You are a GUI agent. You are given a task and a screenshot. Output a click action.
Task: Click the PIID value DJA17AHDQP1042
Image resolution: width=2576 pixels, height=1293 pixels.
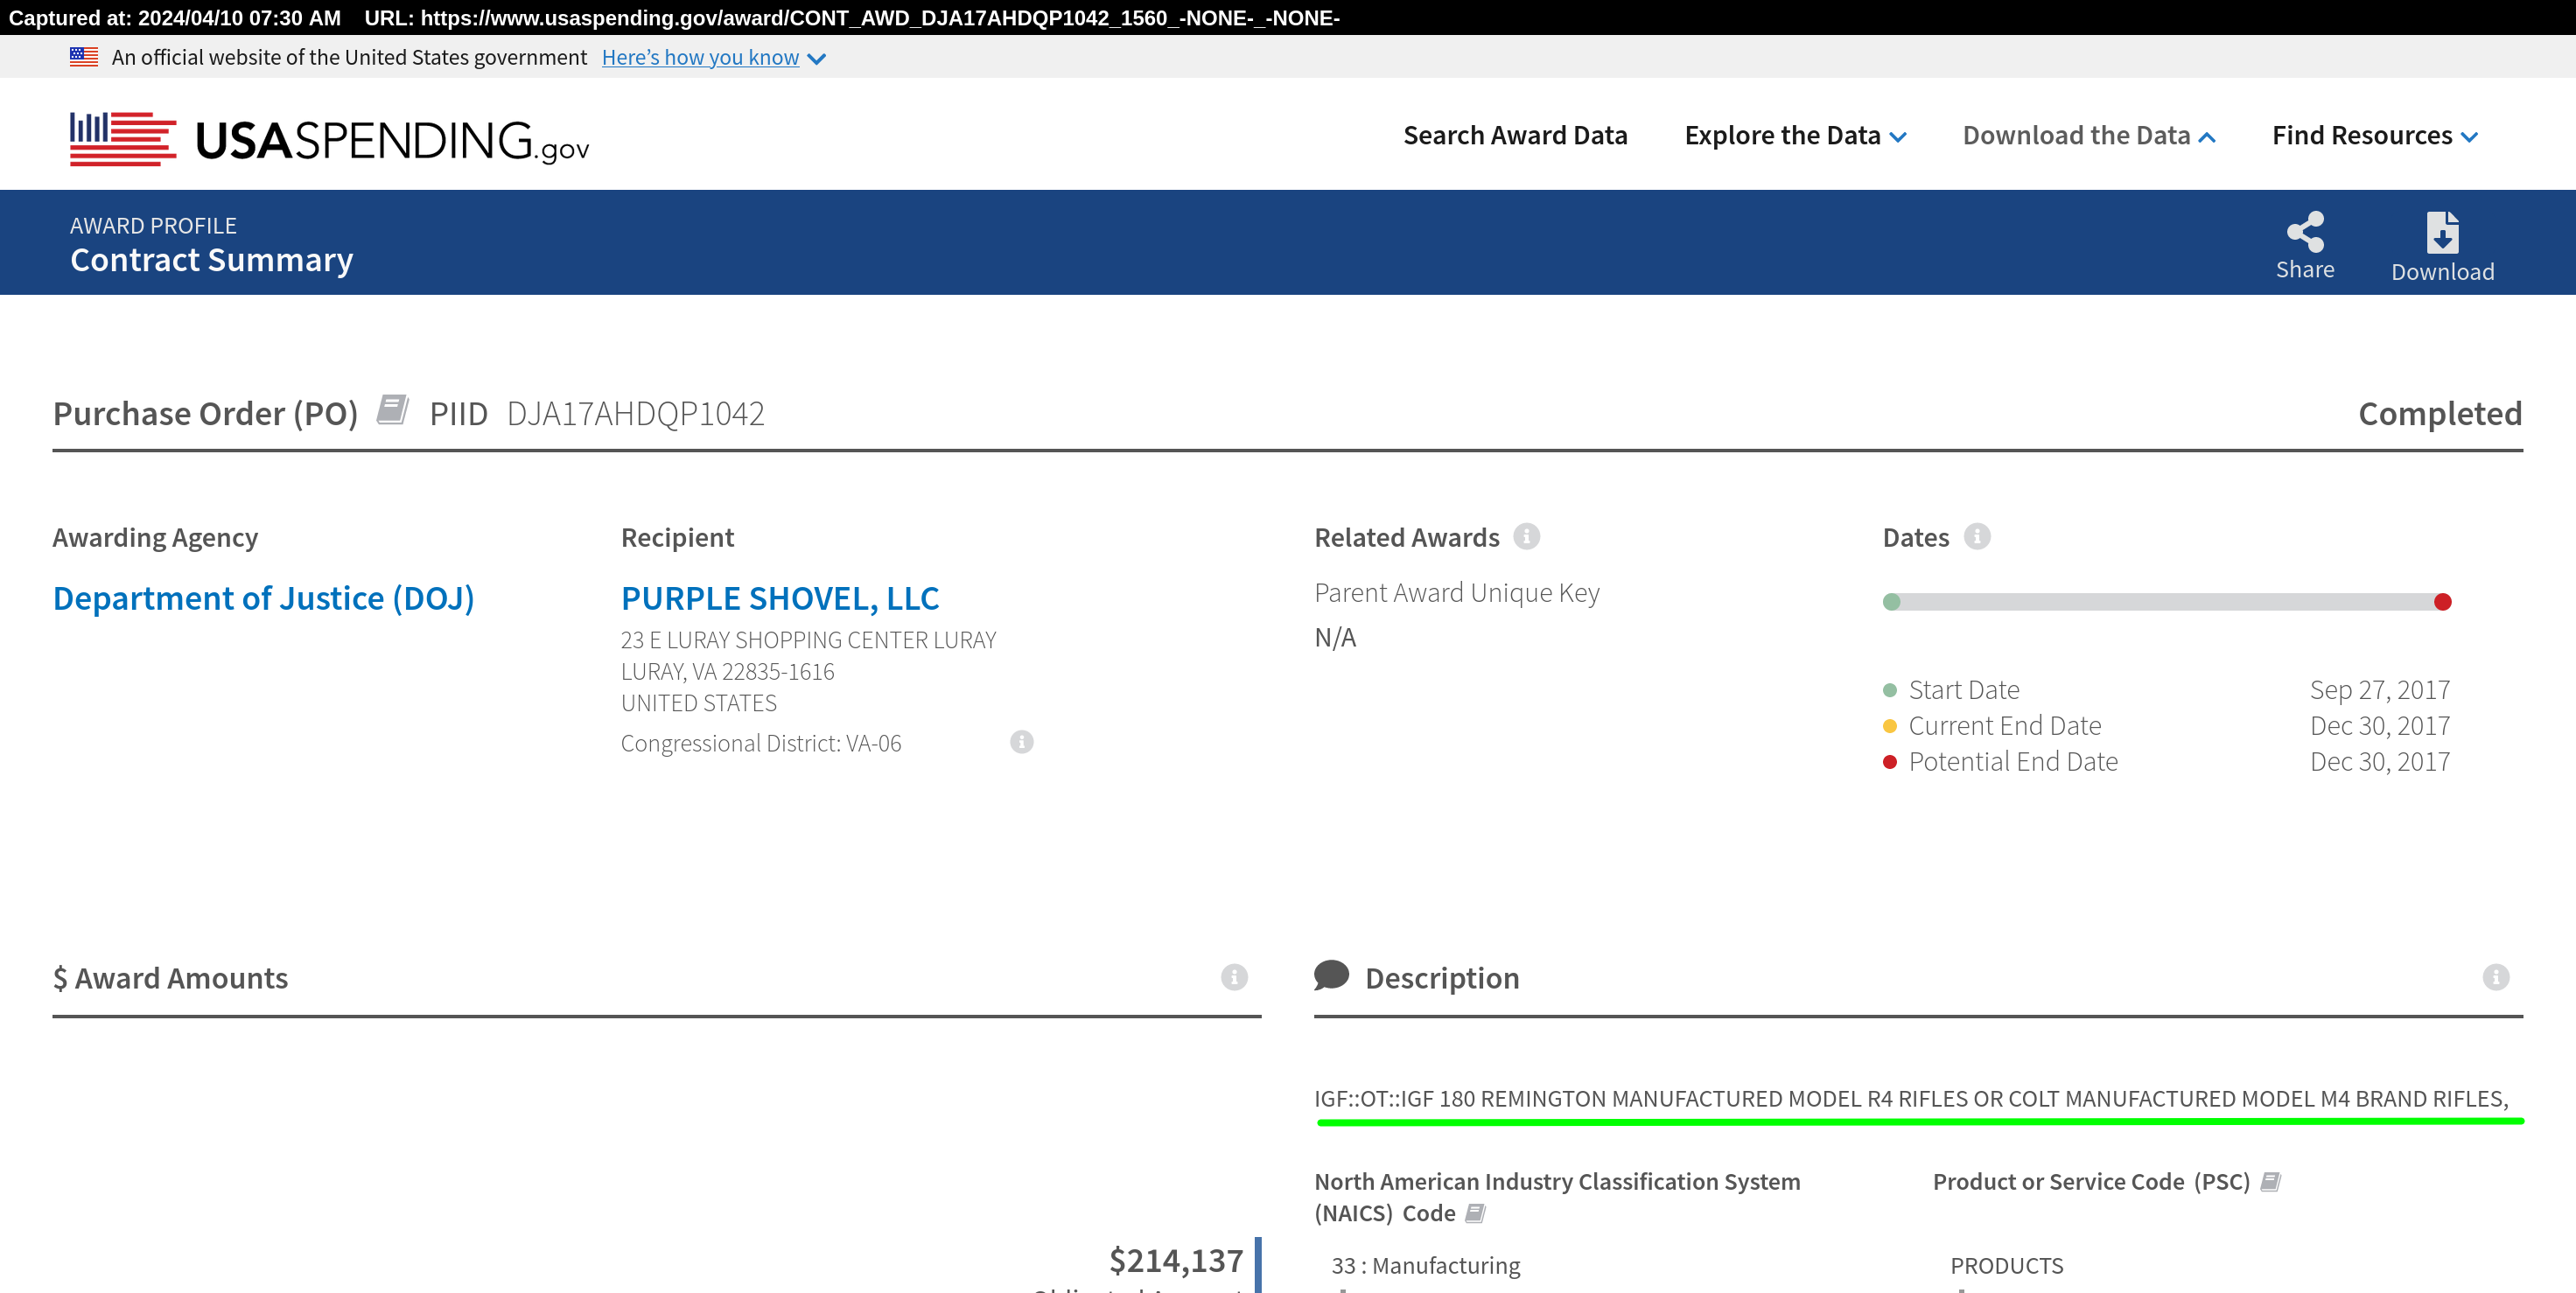635,413
